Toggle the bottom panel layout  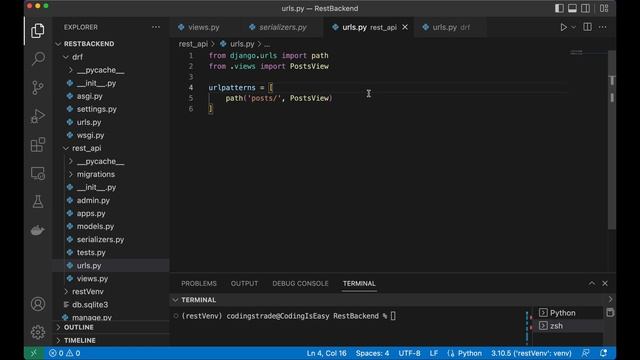(x=572, y=9)
